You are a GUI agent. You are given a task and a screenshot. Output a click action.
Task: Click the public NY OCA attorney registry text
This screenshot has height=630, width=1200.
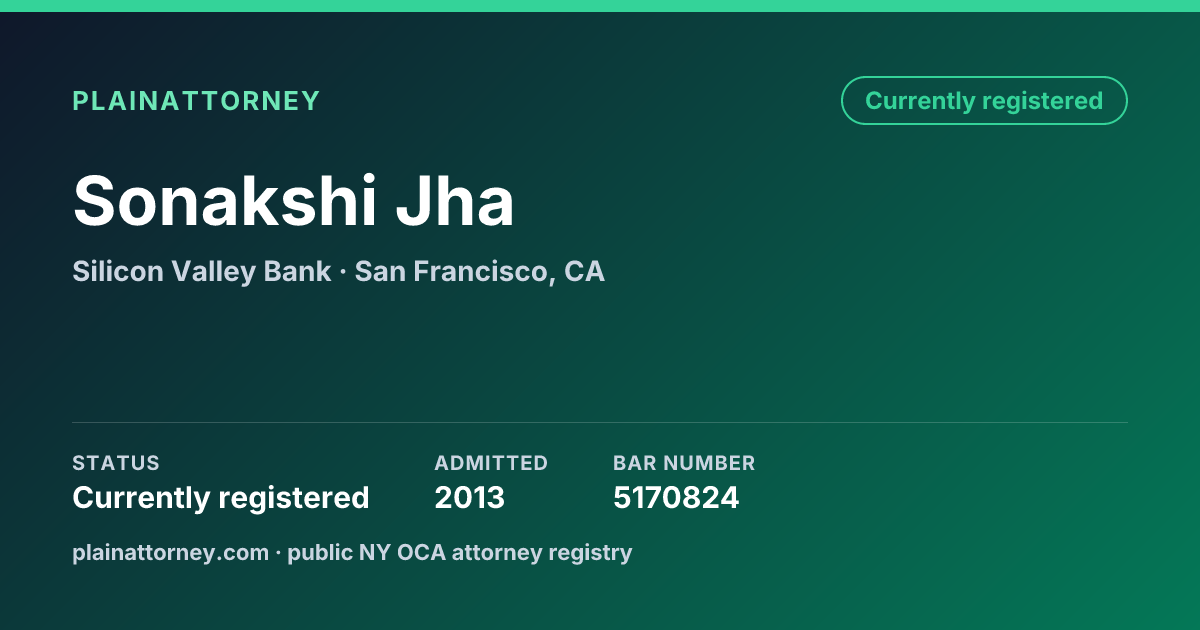pyautogui.click(x=460, y=552)
